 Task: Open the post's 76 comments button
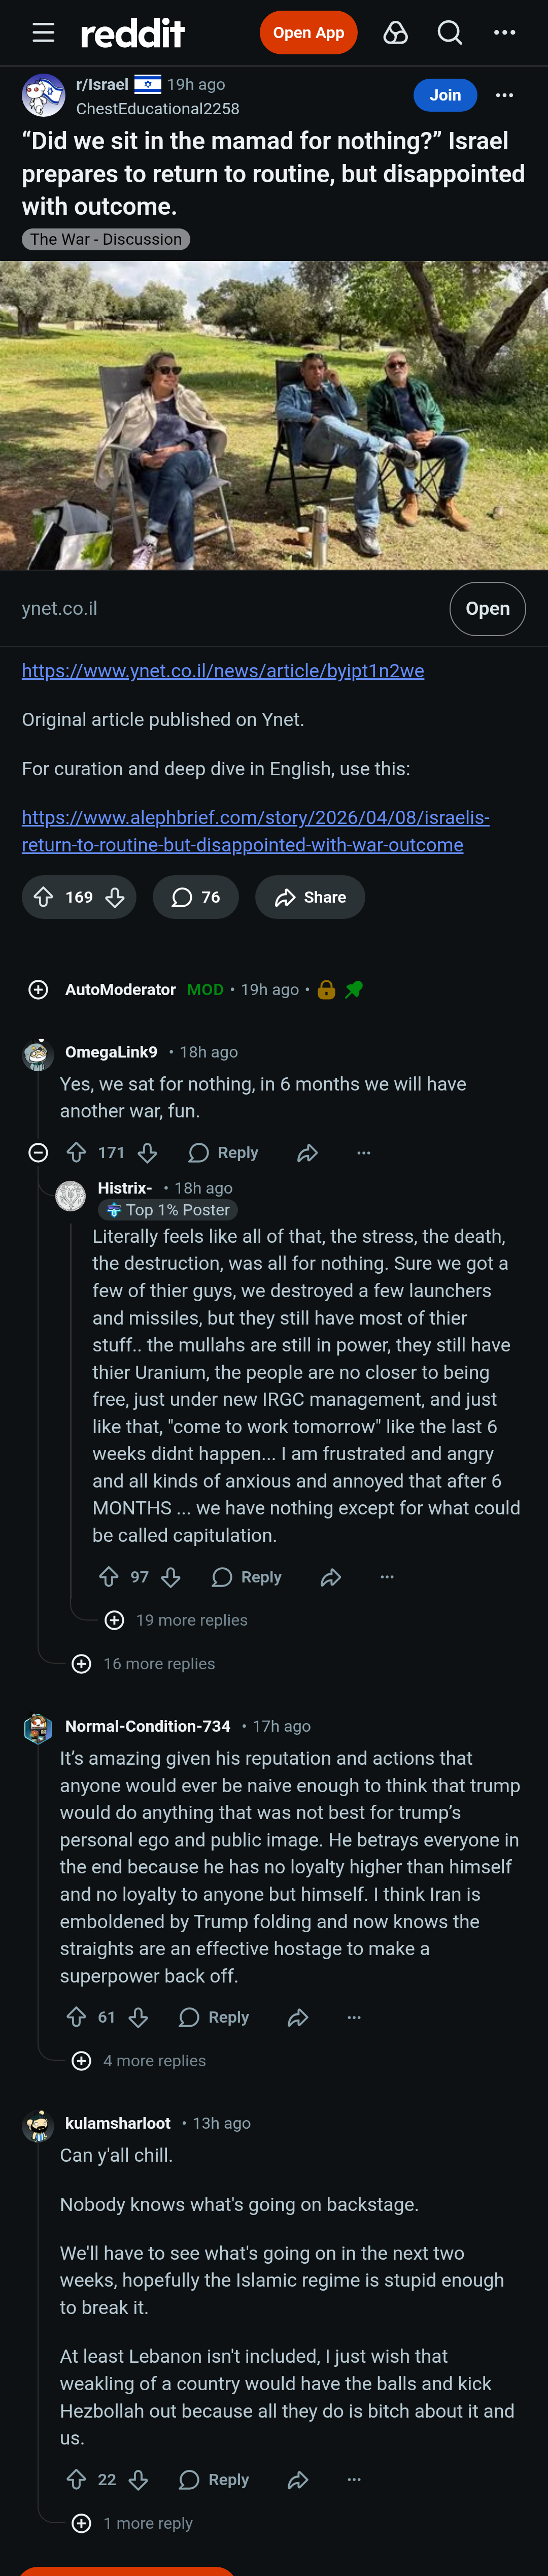point(196,897)
